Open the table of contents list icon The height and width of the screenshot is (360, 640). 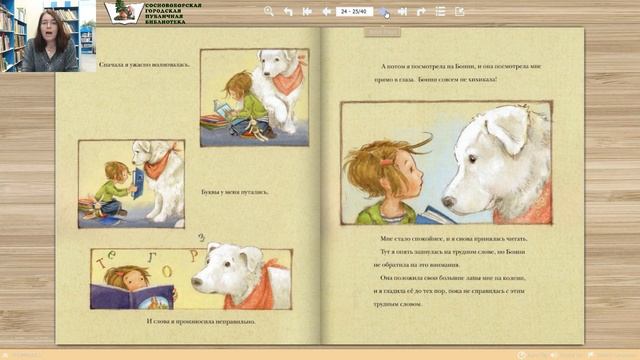(x=440, y=11)
